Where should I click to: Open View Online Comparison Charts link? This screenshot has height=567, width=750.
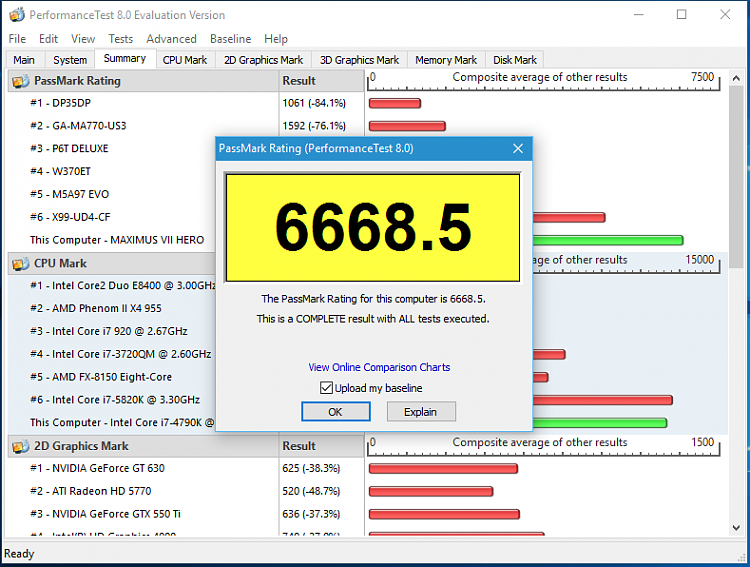click(379, 367)
